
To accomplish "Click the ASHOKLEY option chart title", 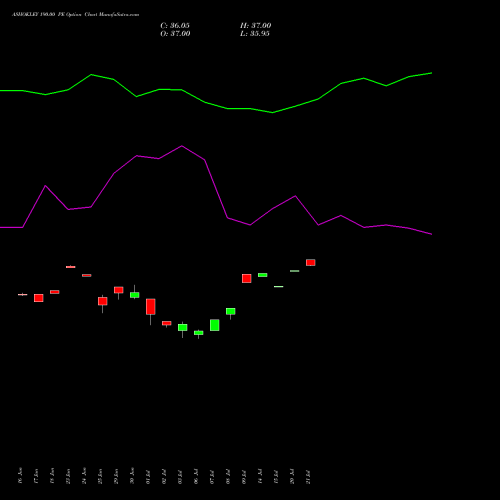I will pyautogui.click(x=75, y=15).
